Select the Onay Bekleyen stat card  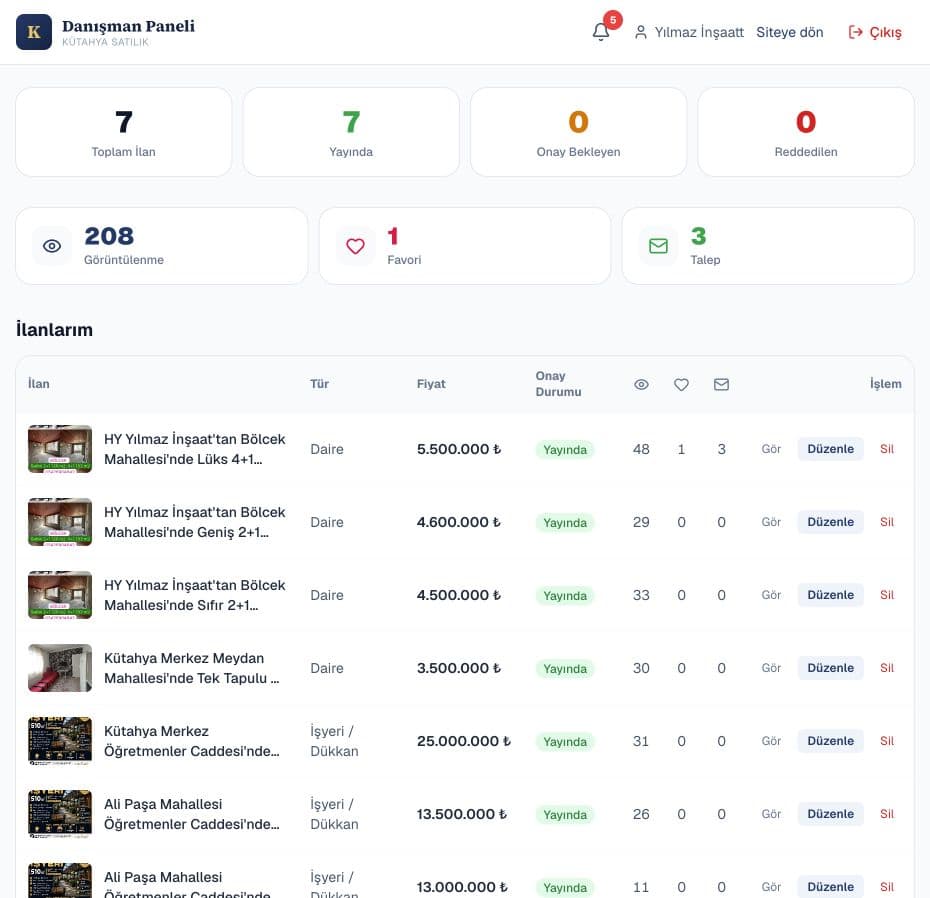point(578,132)
